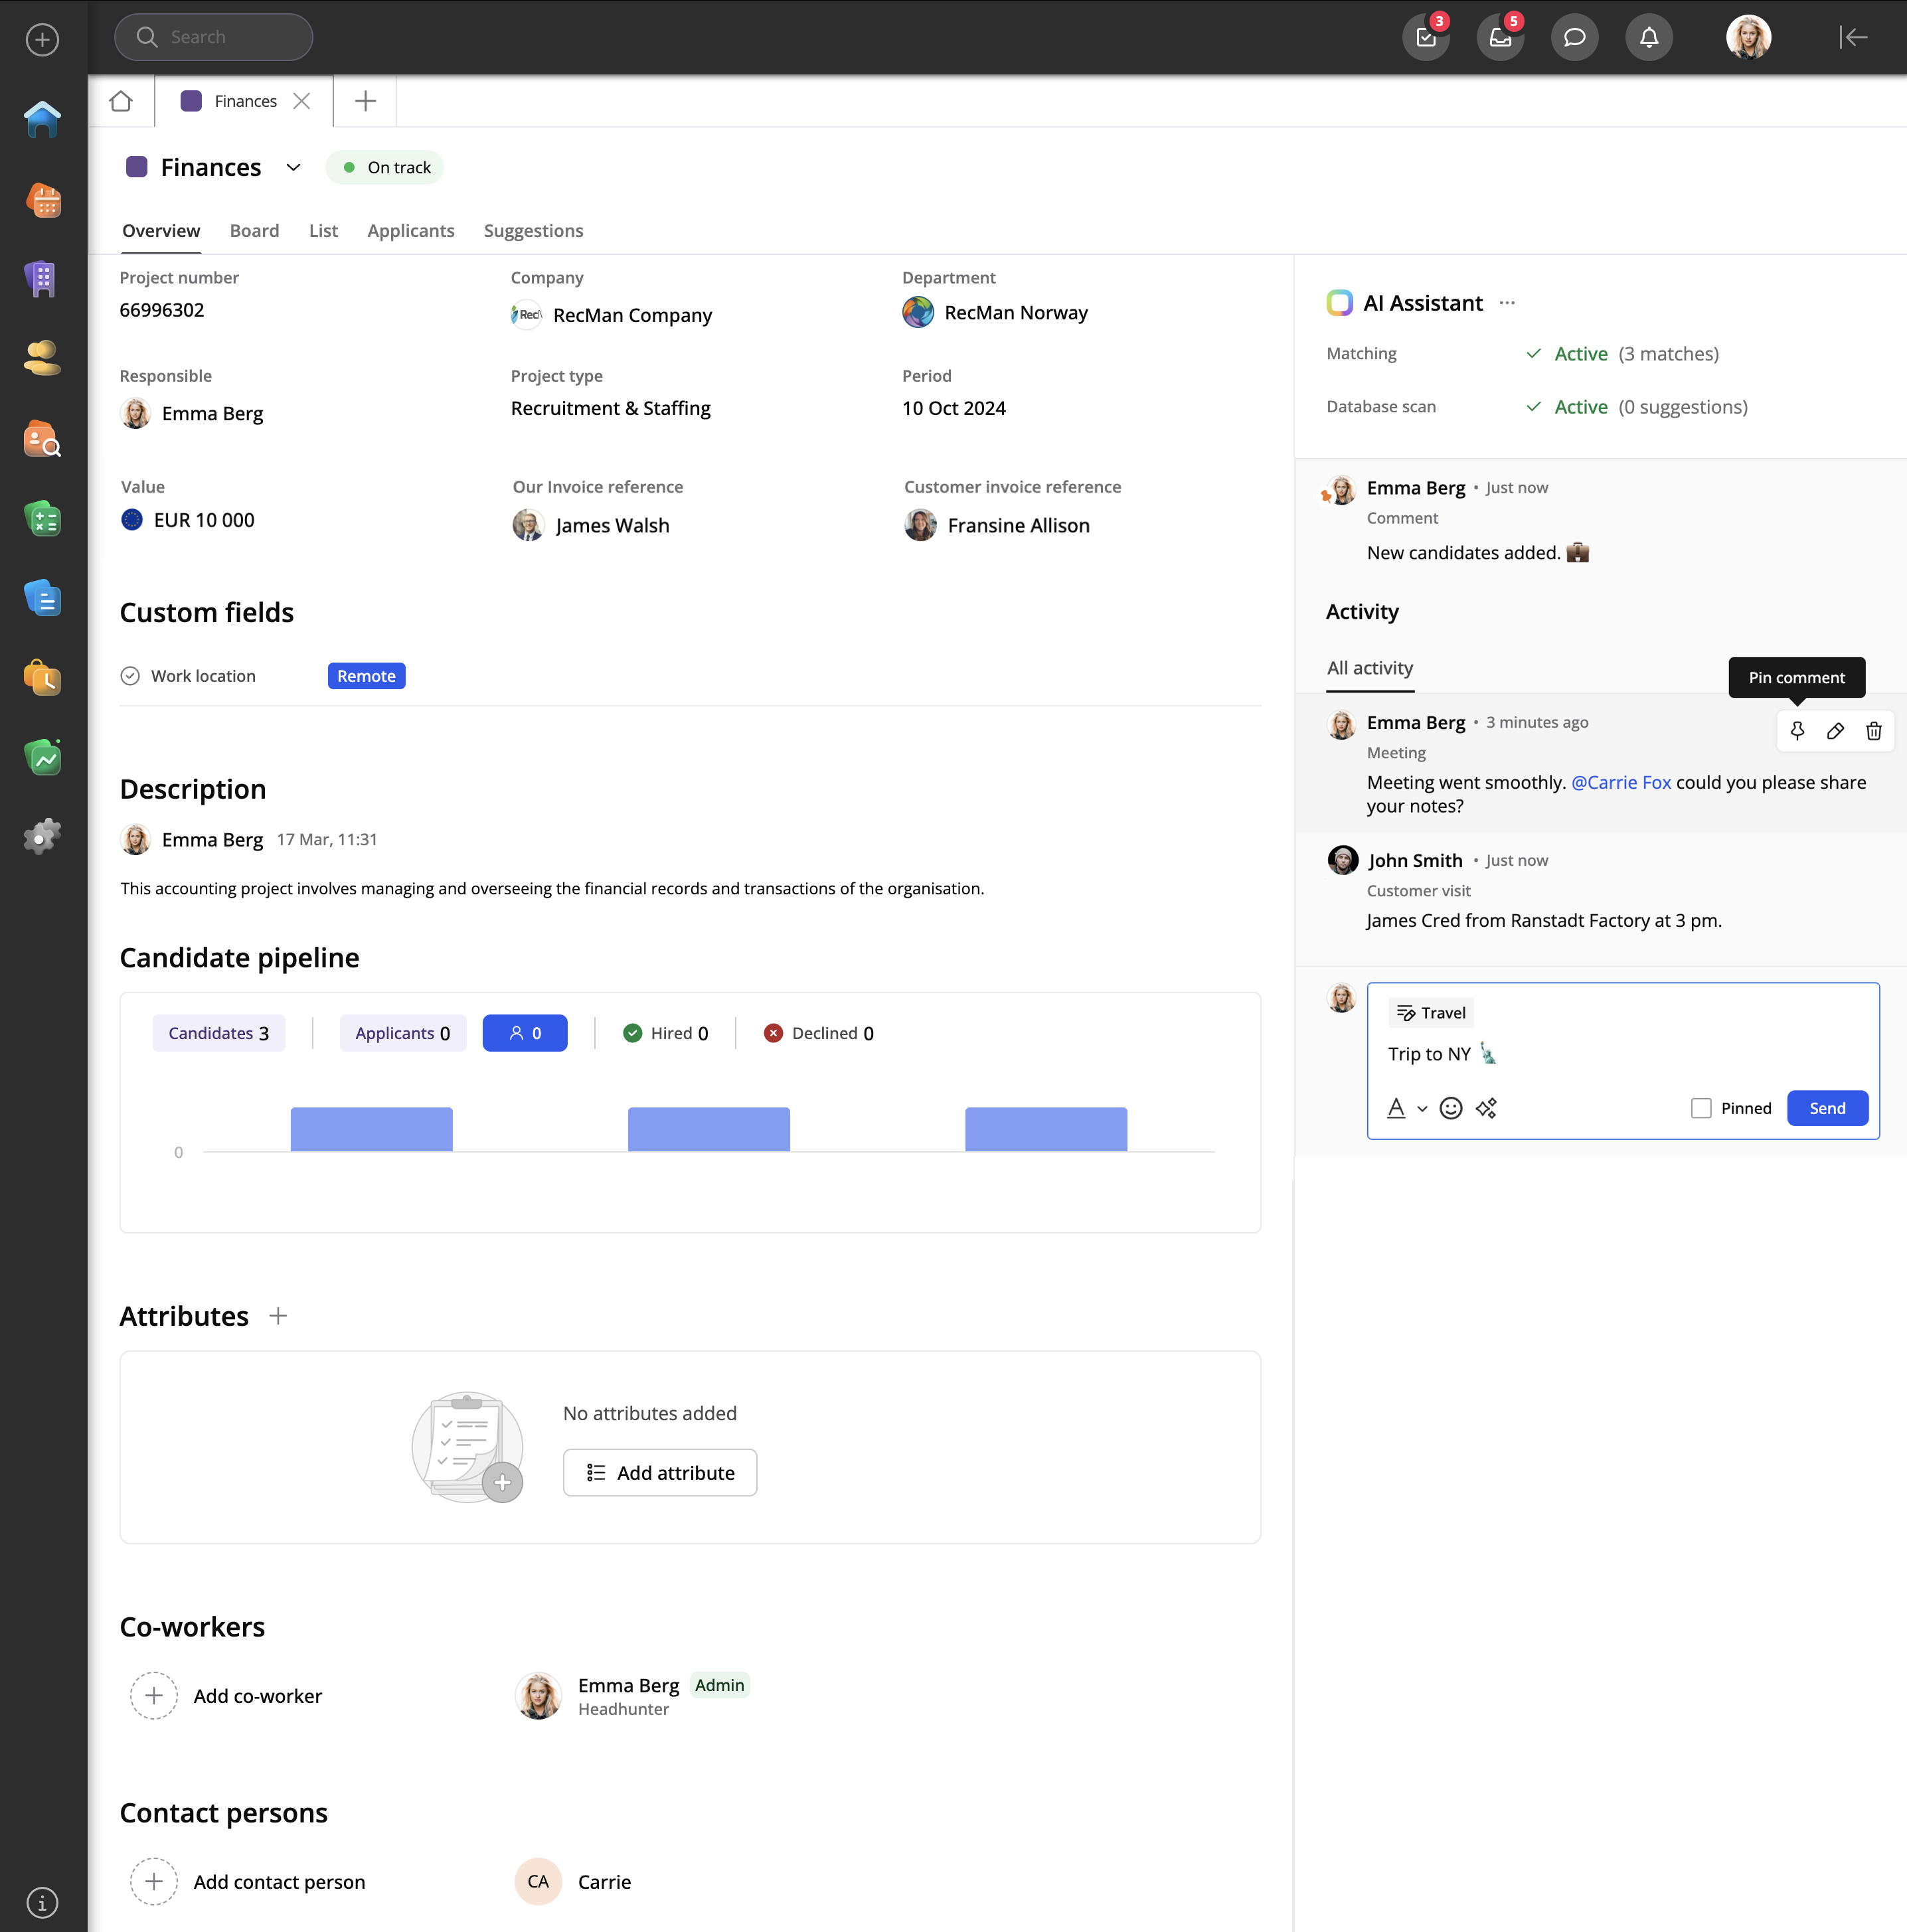Screen dimensions: 1907x1932
Task: Open the blue home icon in the sidebar
Action: click(x=42, y=120)
